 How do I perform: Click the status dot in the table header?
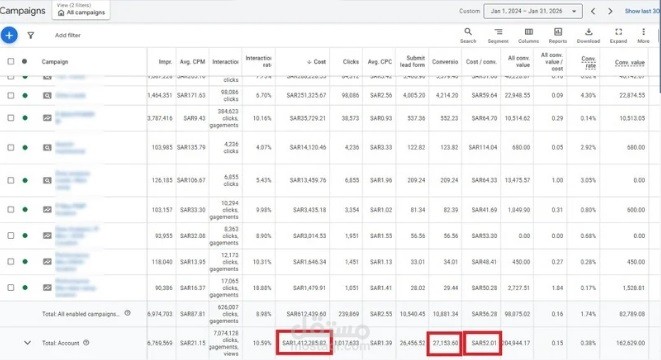(24, 62)
